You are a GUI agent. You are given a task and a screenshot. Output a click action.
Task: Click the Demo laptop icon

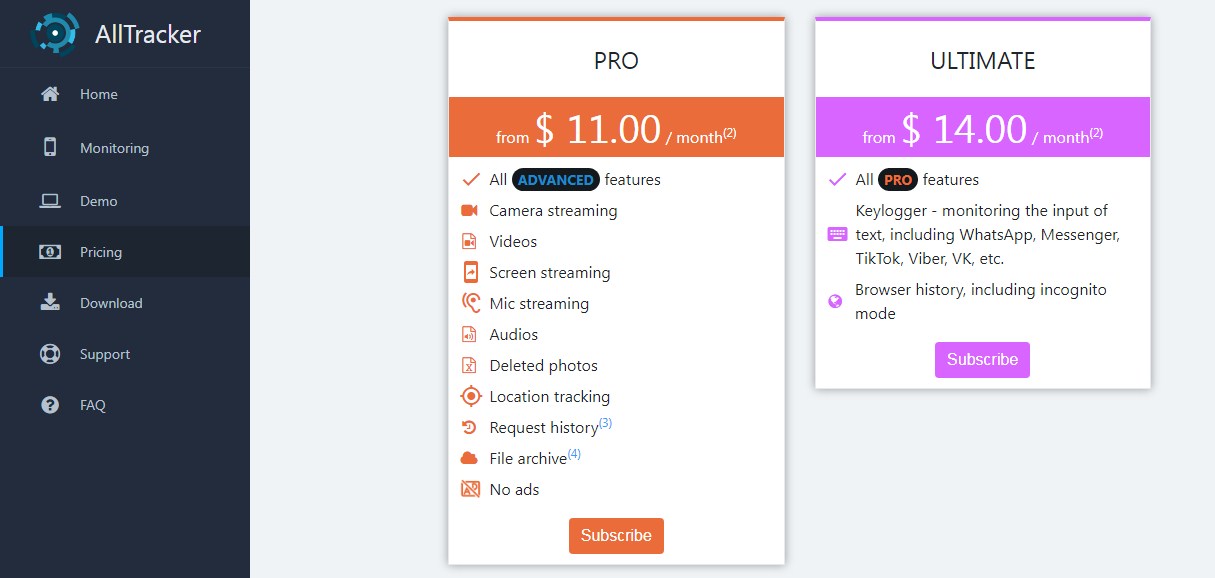[x=50, y=201]
